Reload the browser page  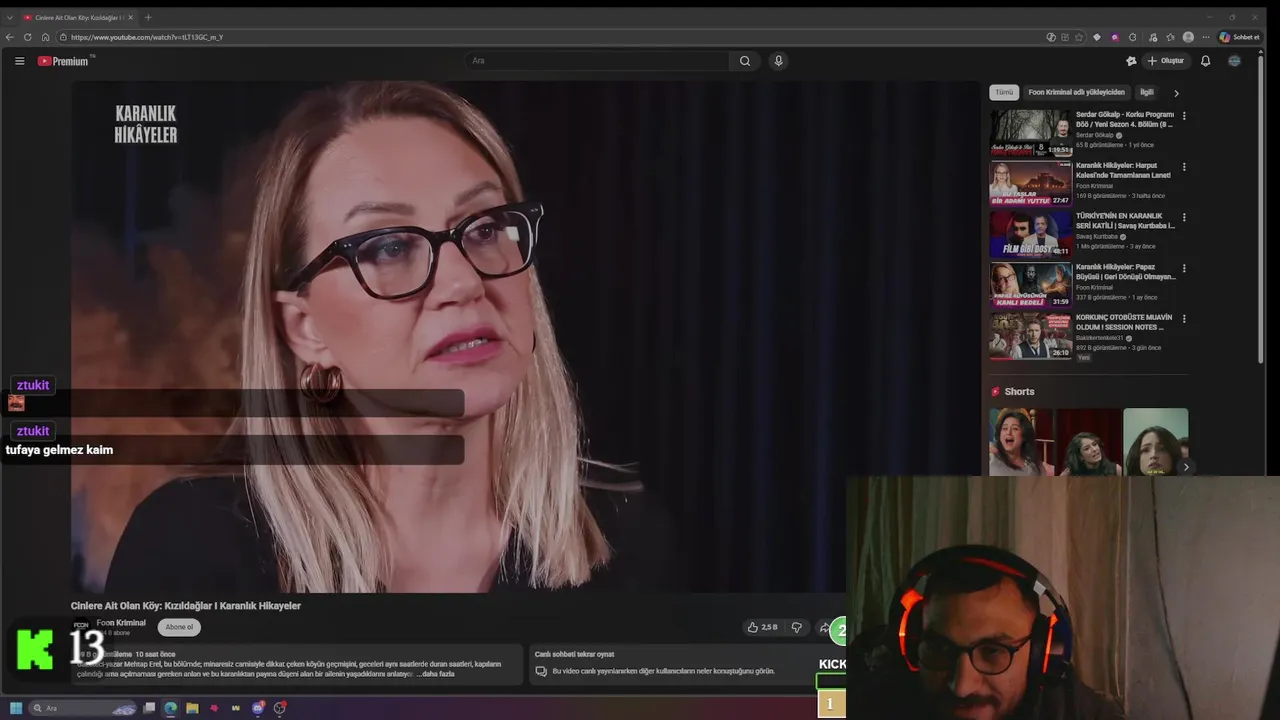click(27, 37)
